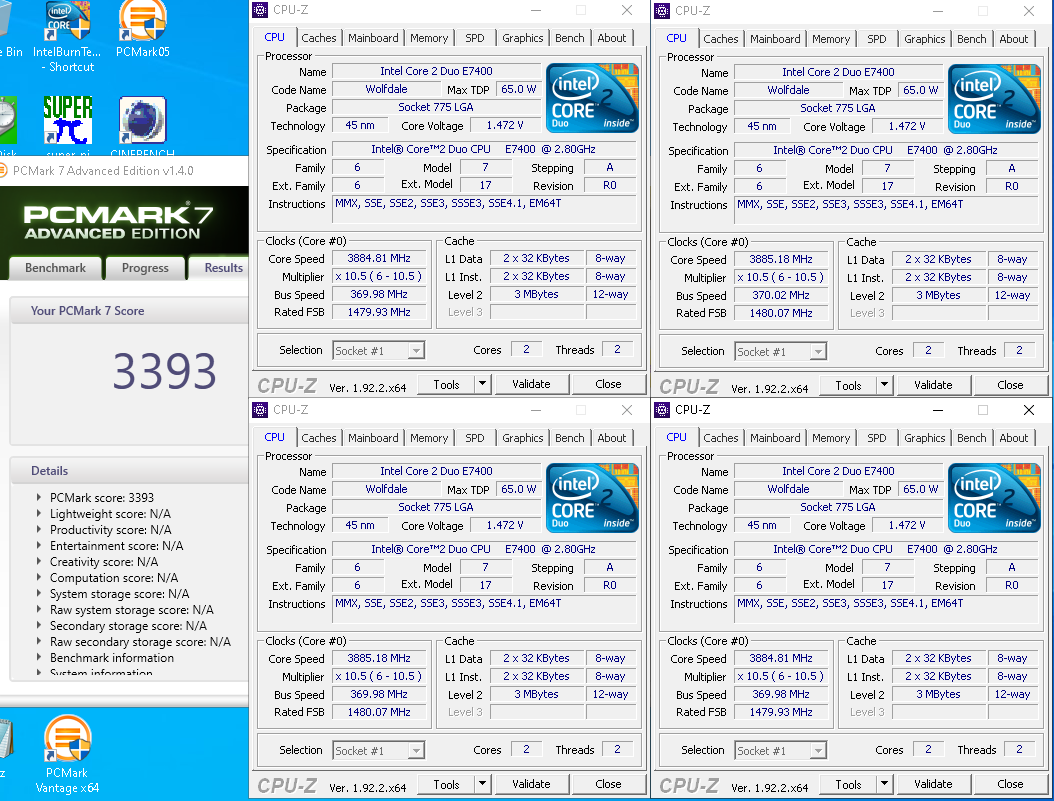Click the PCMark 7 Advanced Edition title bar
1054x801 pixels.
tap(124, 171)
